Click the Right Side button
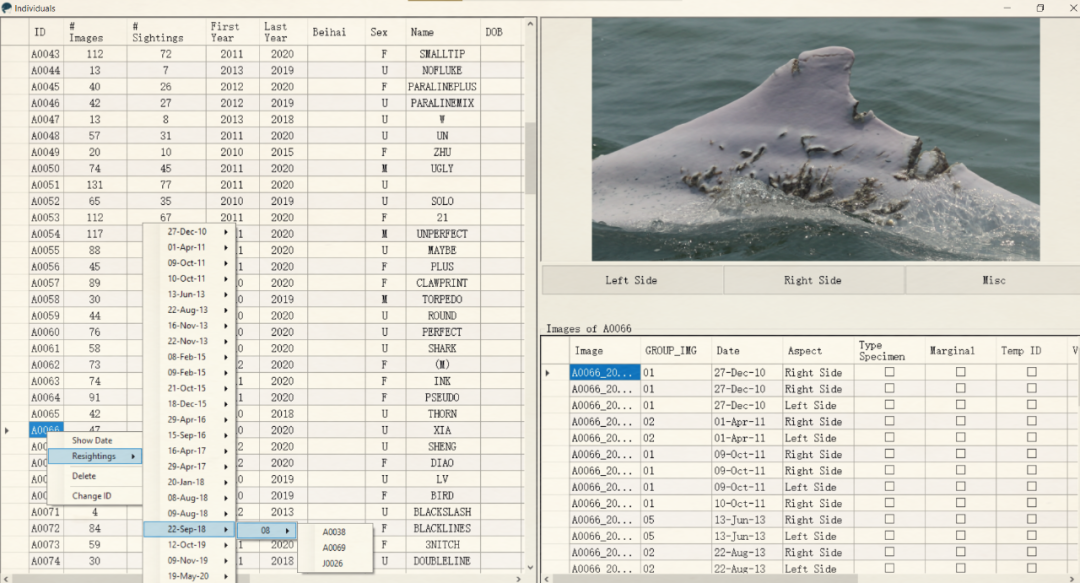Image resolution: width=1080 pixels, height=583 pixels. pos(813,281)
